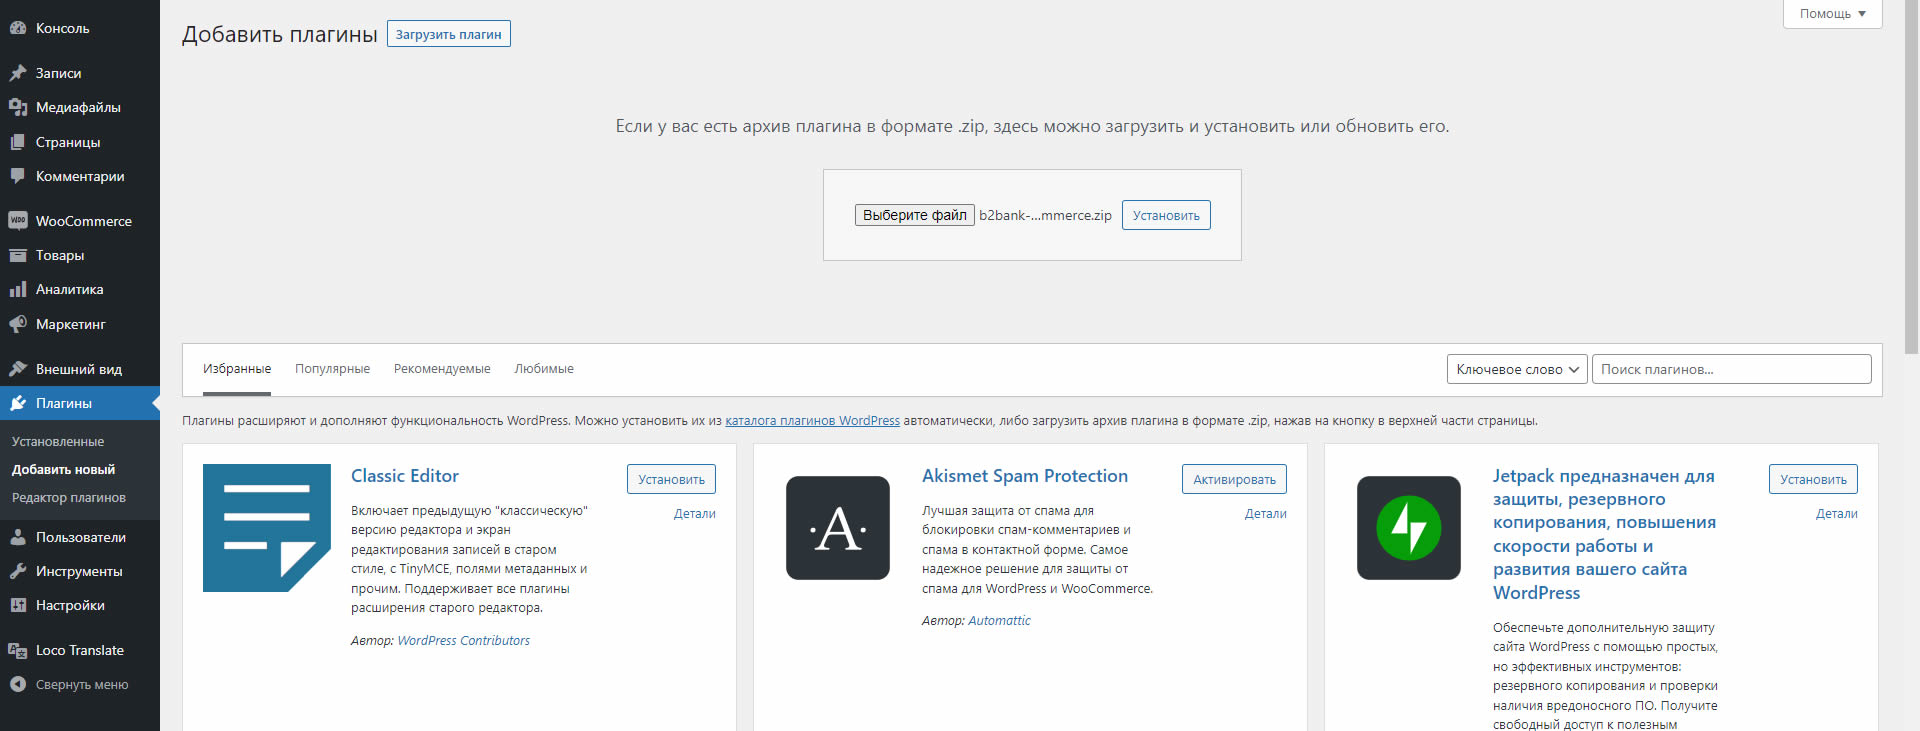The width and height of the screenshot is (1920, 731).
Task: Click the WooCommerce icon in sidebar
Action: 18,221
